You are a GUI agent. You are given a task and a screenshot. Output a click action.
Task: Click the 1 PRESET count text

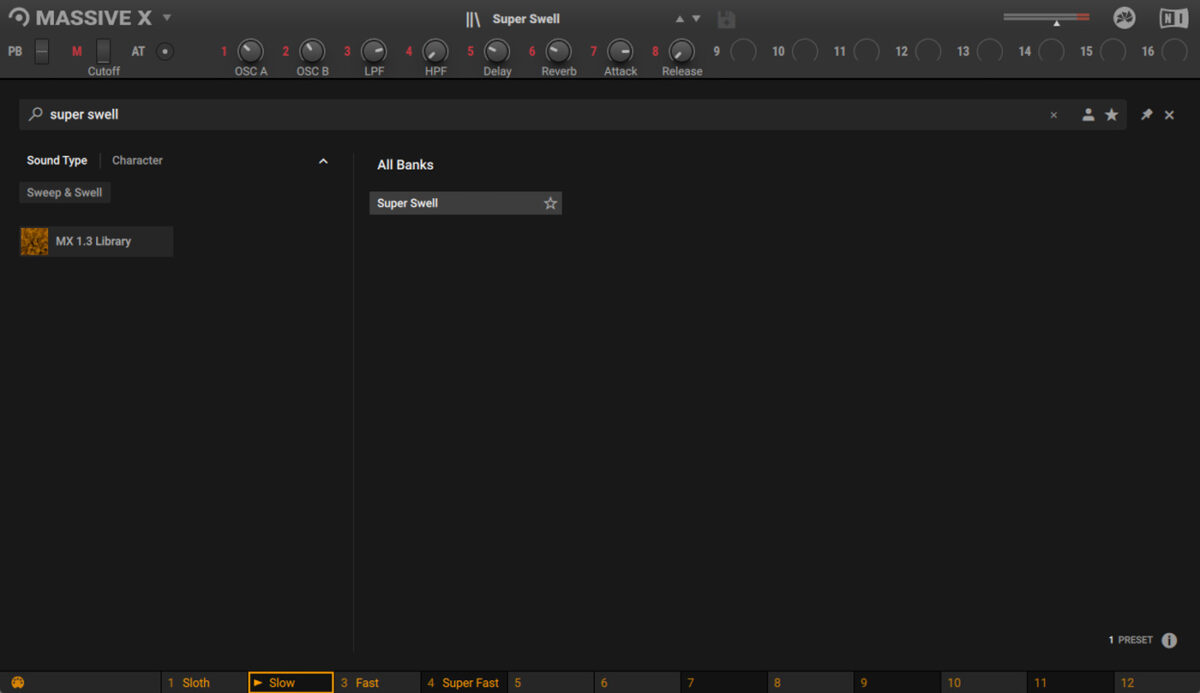tap(1131, 640)
